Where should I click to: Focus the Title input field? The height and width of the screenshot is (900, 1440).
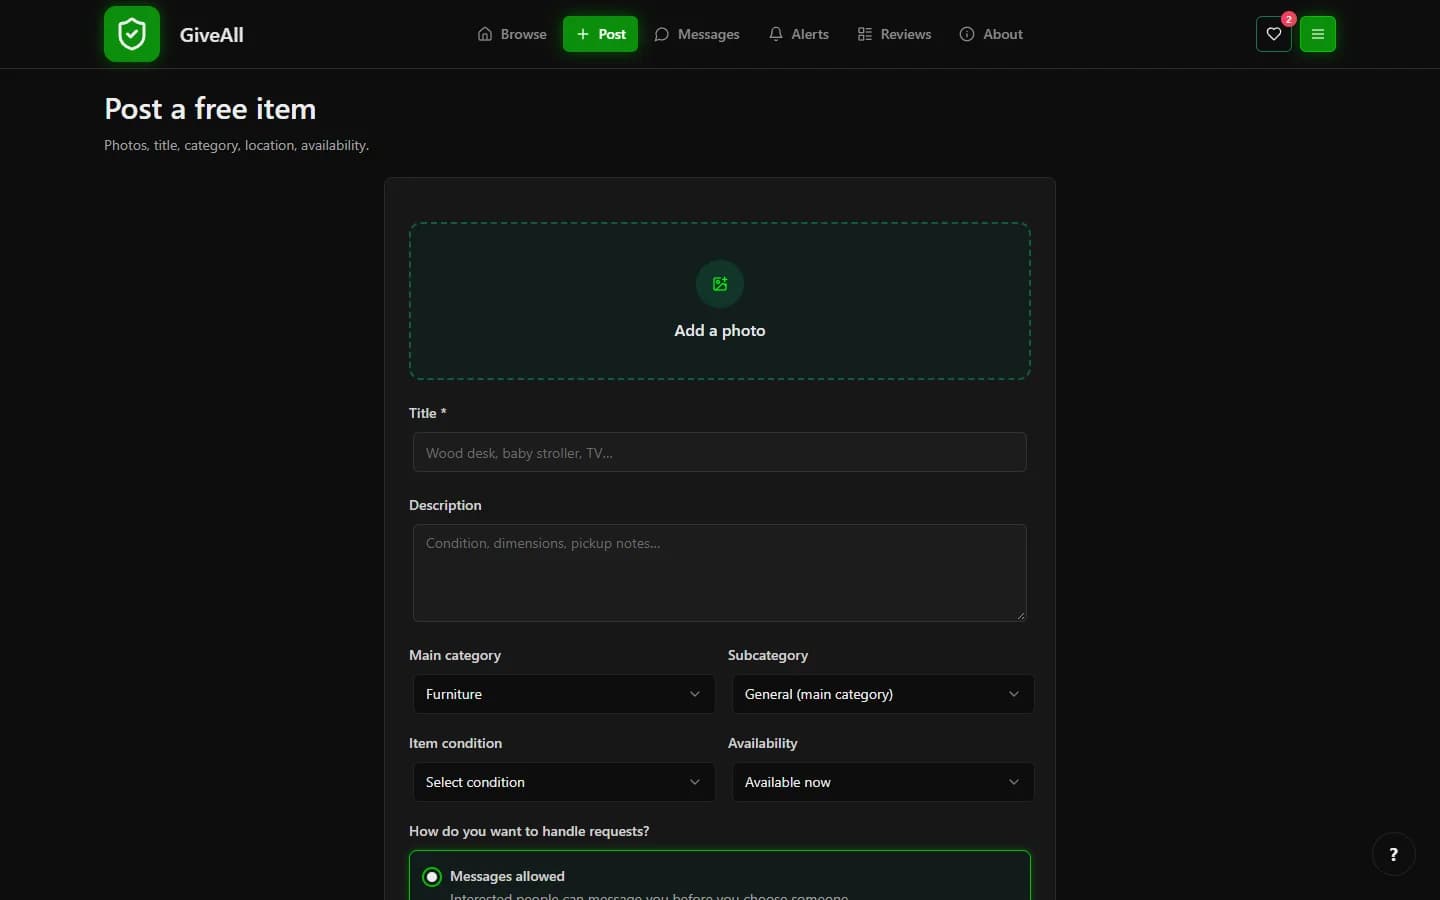(x=720, y=452)
